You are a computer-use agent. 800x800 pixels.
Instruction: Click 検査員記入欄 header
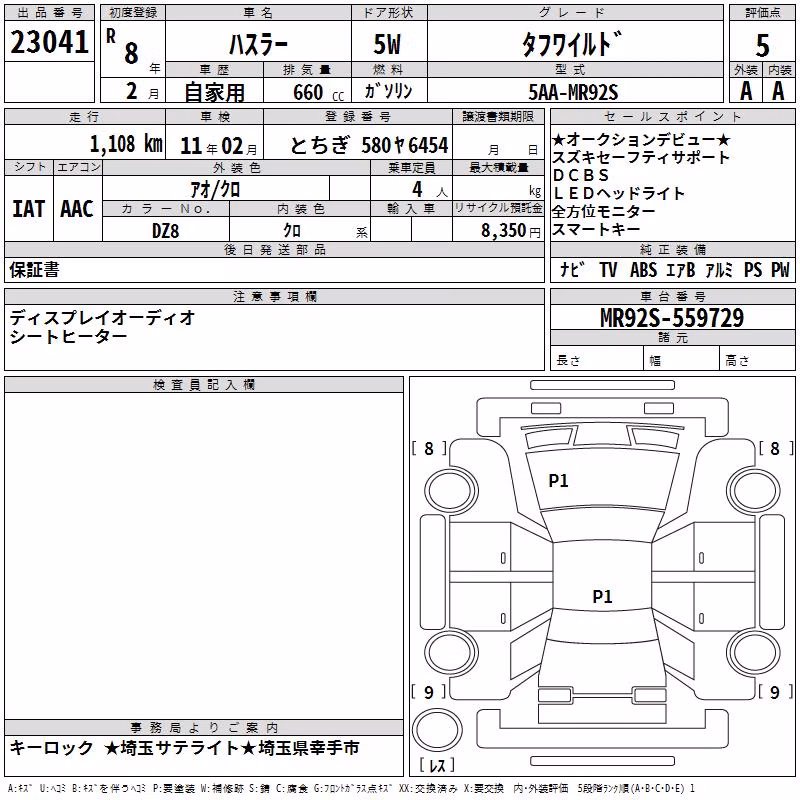(x=204, y=385)
